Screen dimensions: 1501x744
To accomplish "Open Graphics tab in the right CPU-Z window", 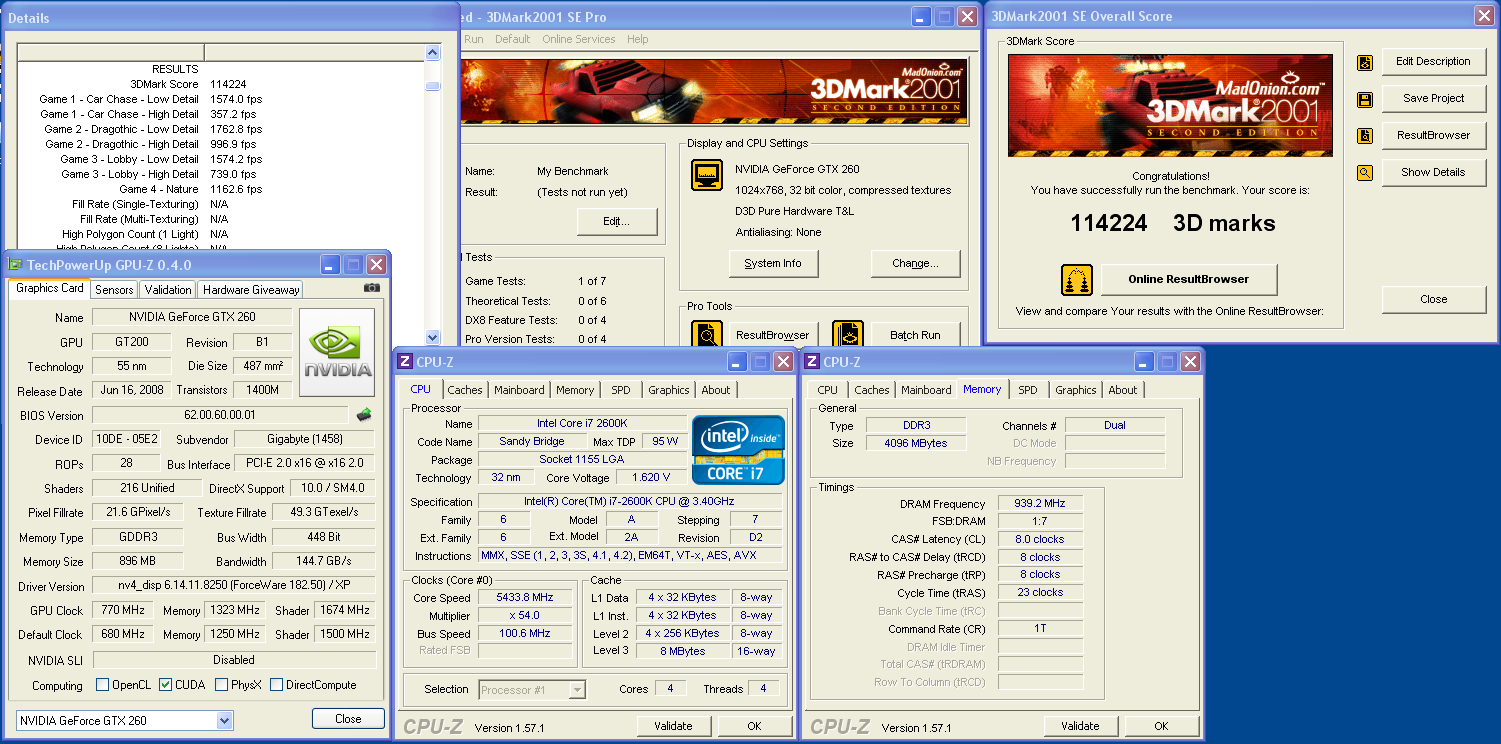I will pos(1076,390).
